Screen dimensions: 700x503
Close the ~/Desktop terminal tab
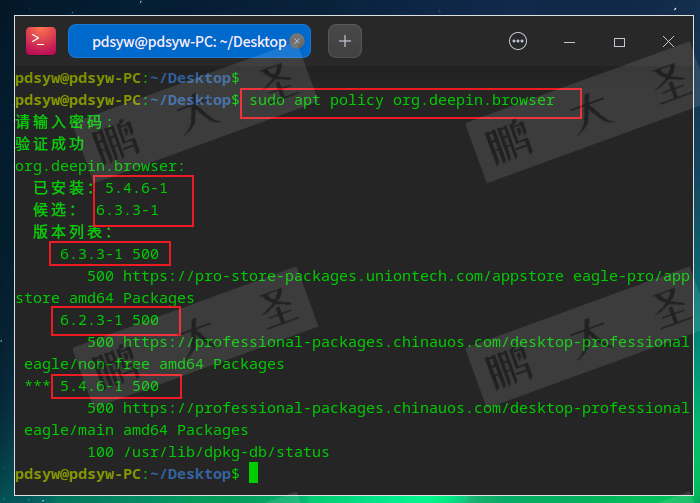pyautogui.click(x=297, y=41)
